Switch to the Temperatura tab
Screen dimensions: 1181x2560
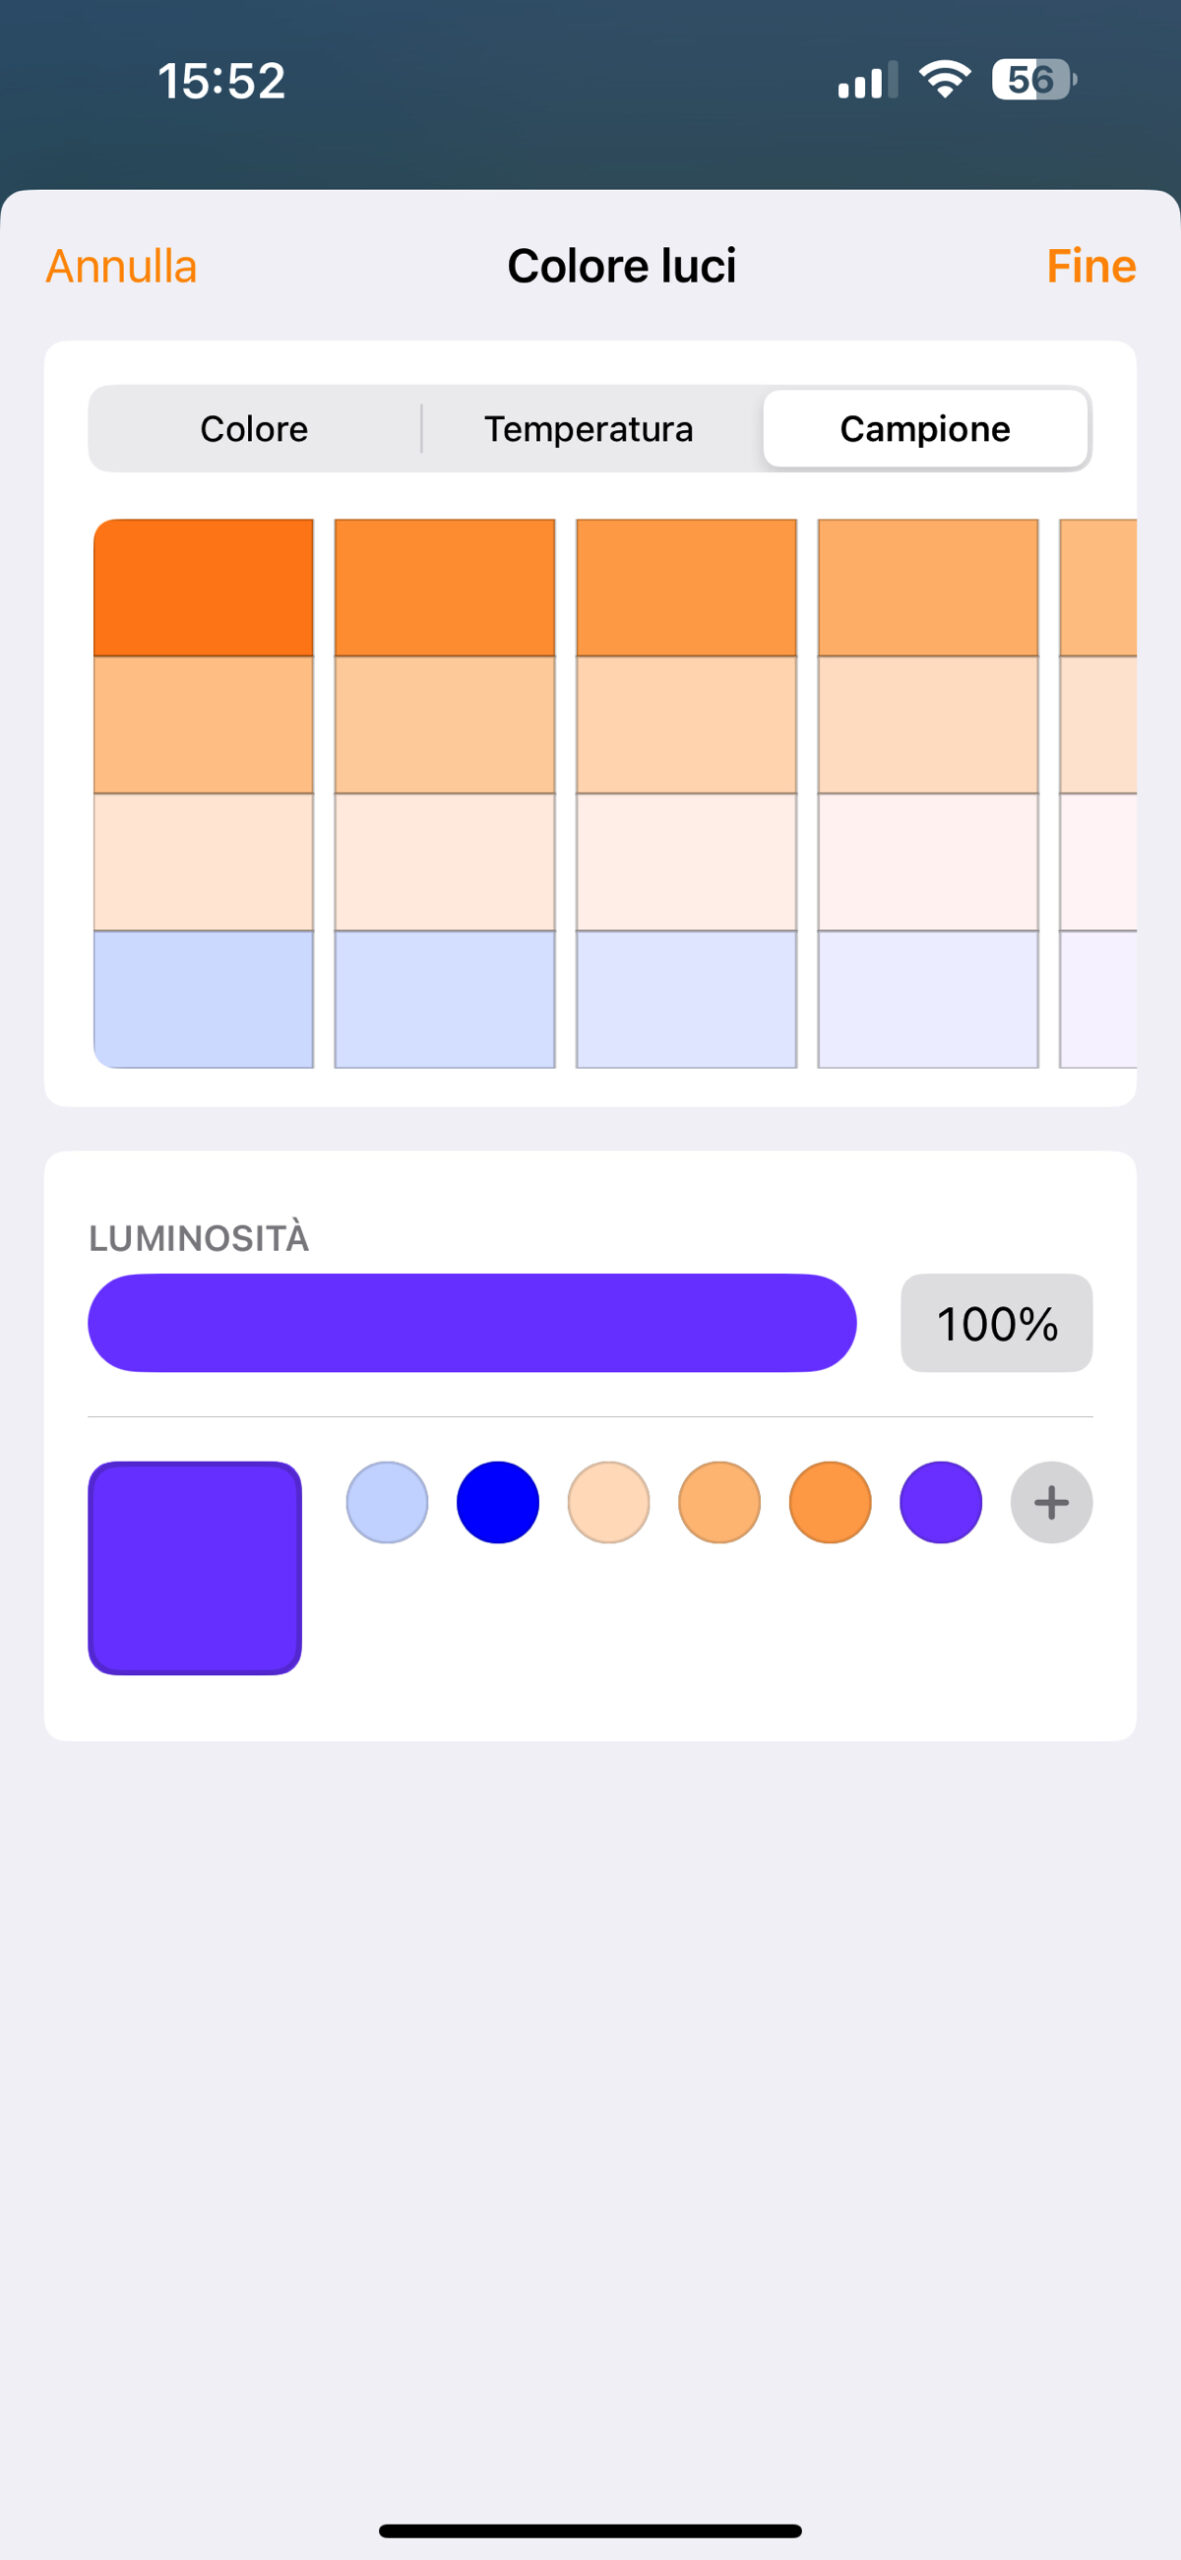click(x=589, y=429)
